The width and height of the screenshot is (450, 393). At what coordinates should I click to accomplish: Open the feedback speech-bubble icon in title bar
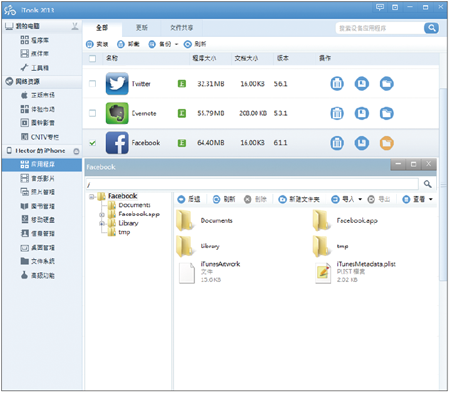tap(380, 7)
